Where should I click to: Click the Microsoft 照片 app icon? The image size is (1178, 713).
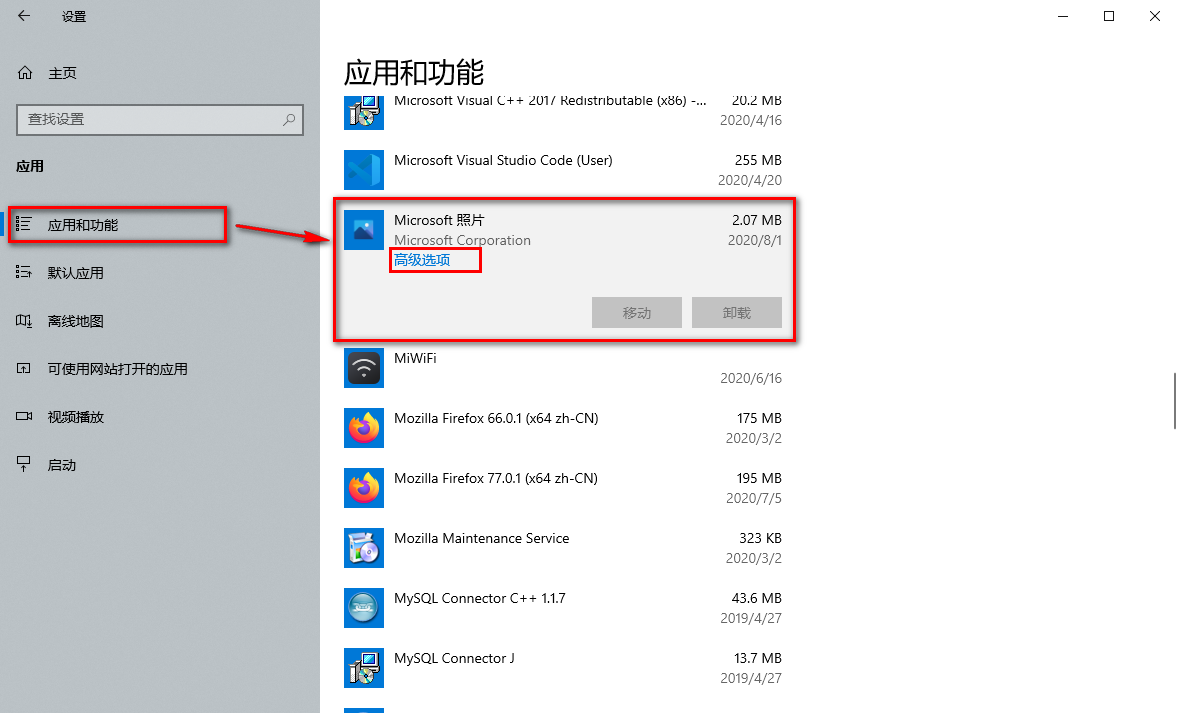point(364,230)
